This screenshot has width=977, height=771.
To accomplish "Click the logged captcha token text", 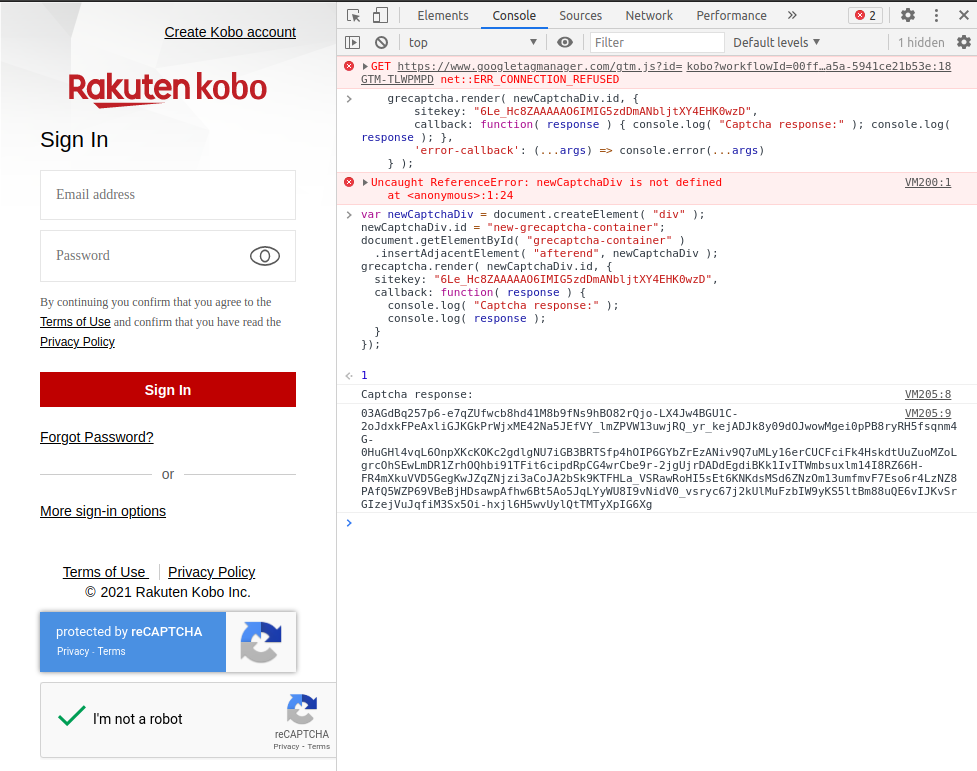I will point(659,459).
